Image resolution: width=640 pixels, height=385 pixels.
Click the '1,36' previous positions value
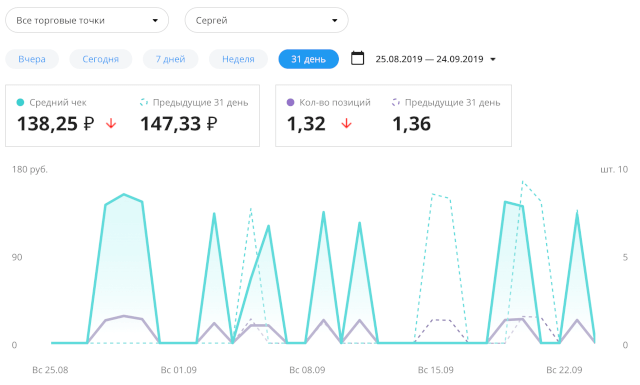click(x=411, y=124)
